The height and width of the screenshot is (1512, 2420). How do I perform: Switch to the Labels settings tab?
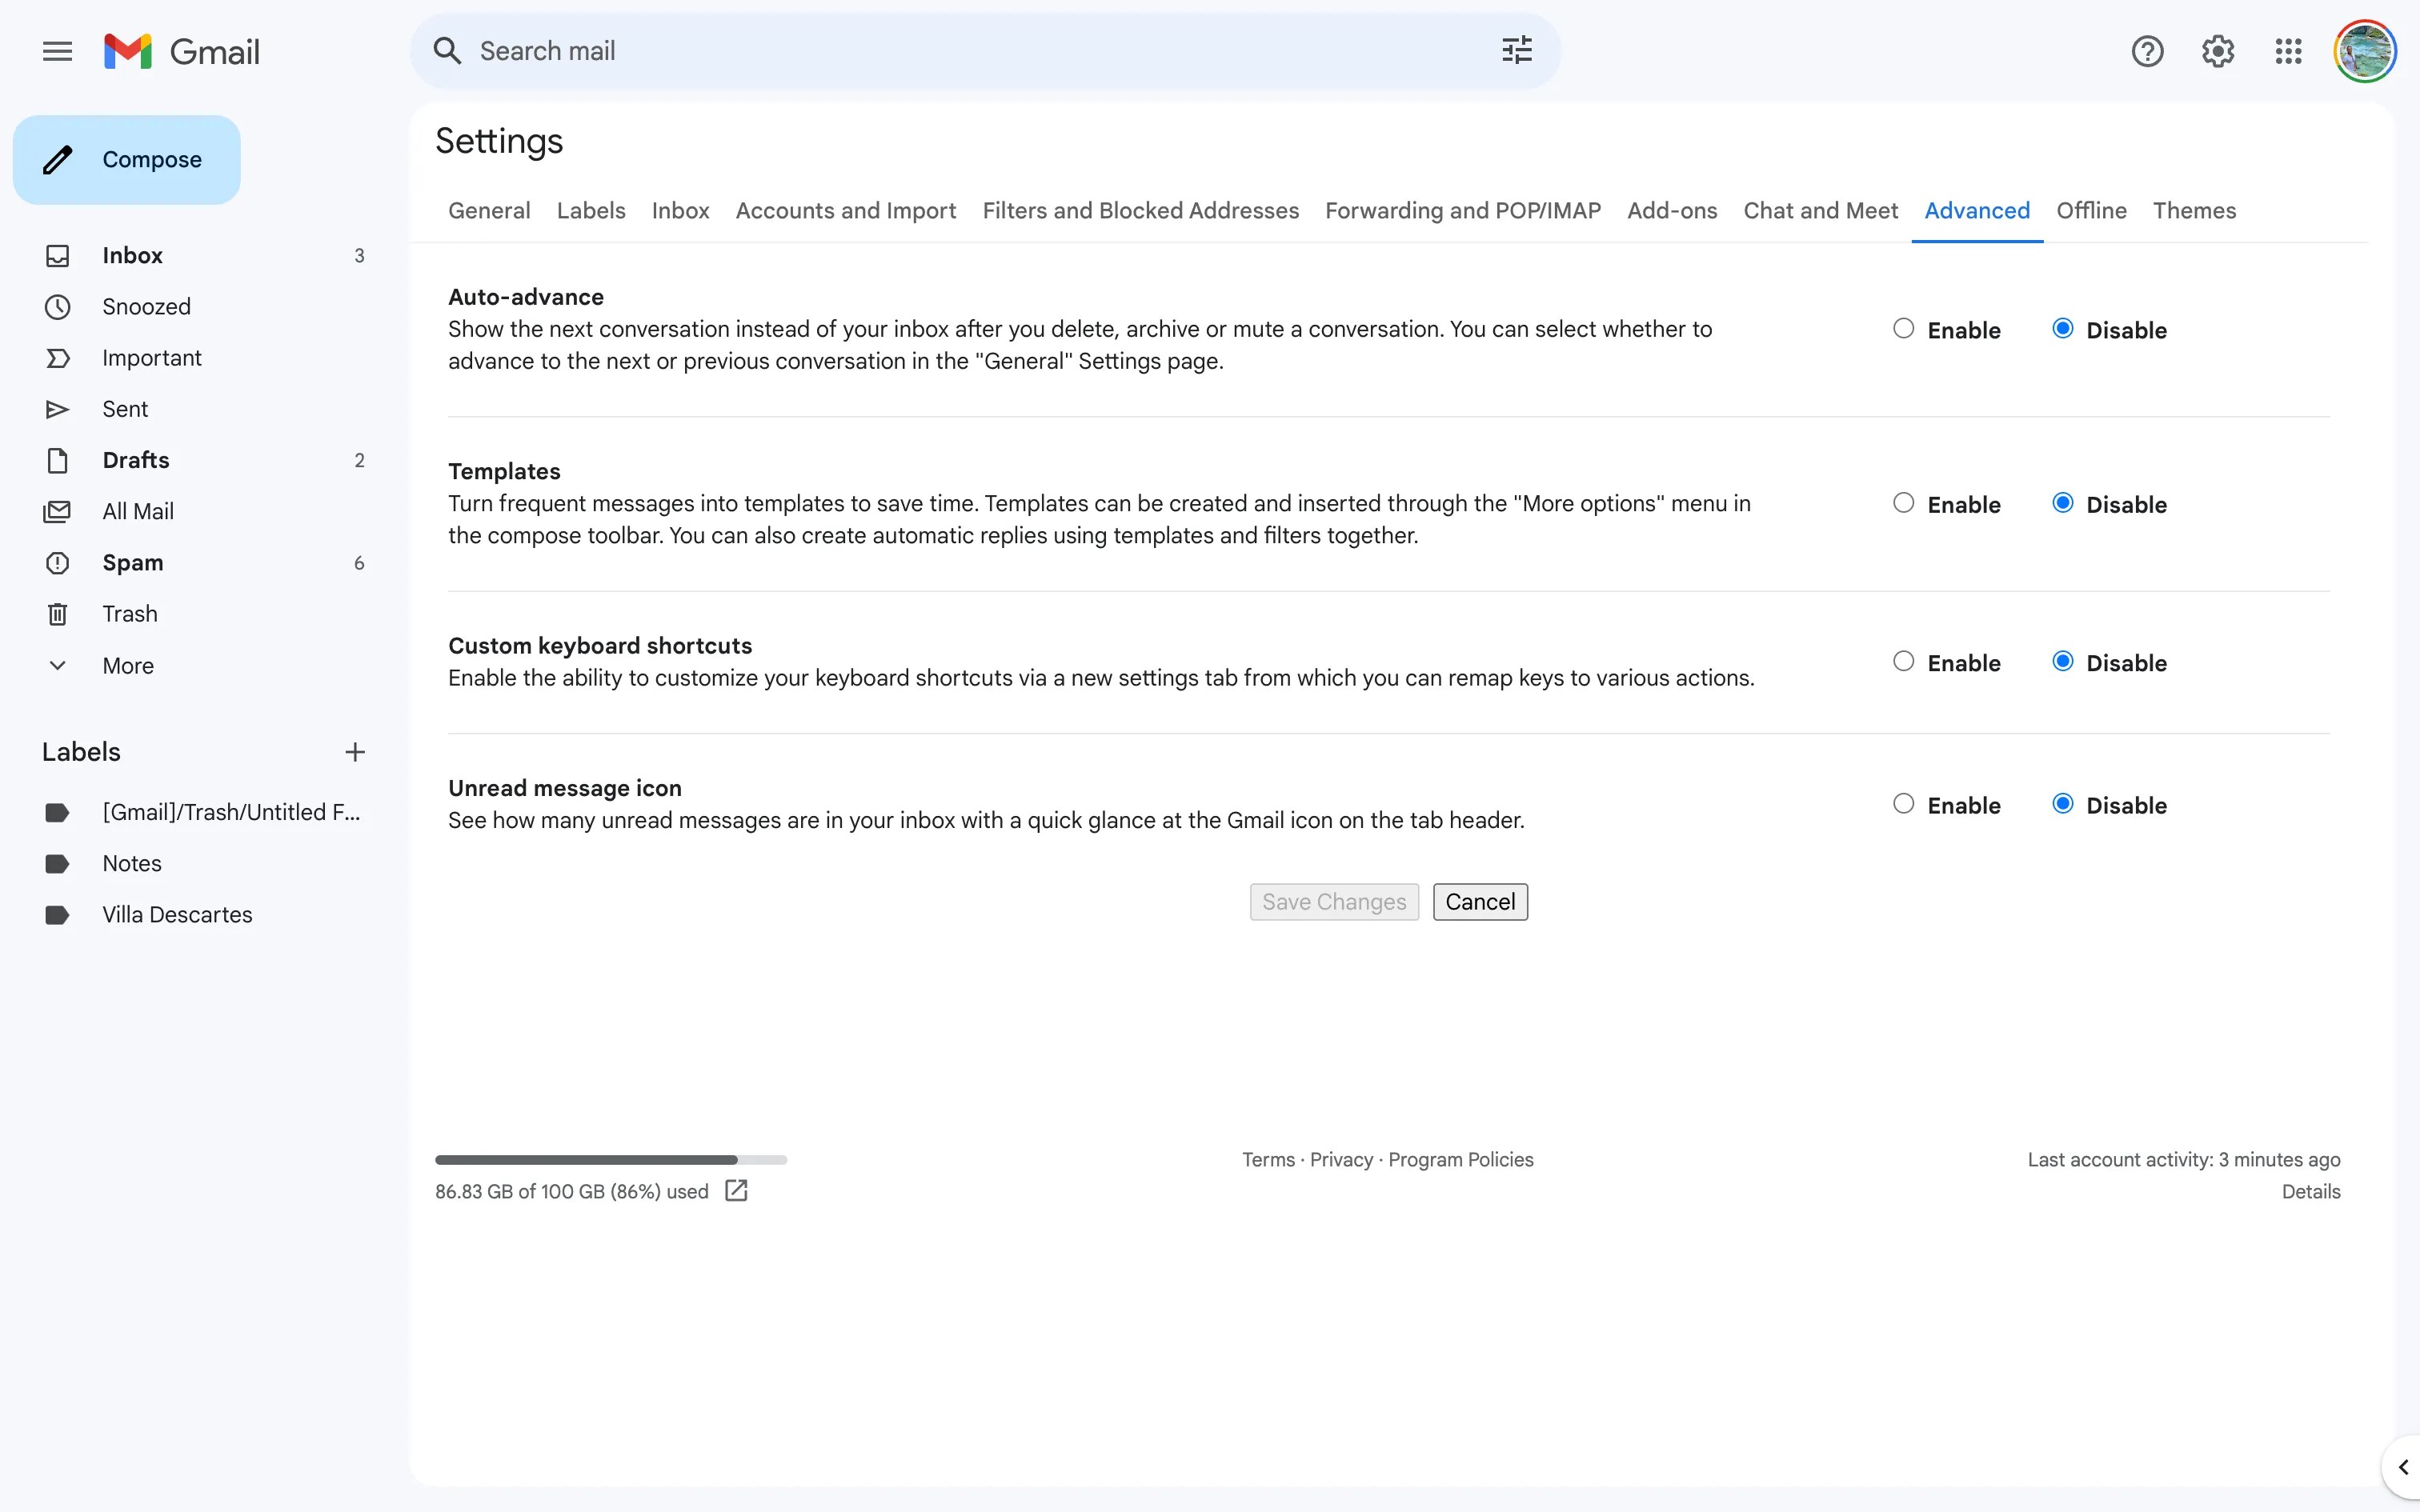click(591, 211)
